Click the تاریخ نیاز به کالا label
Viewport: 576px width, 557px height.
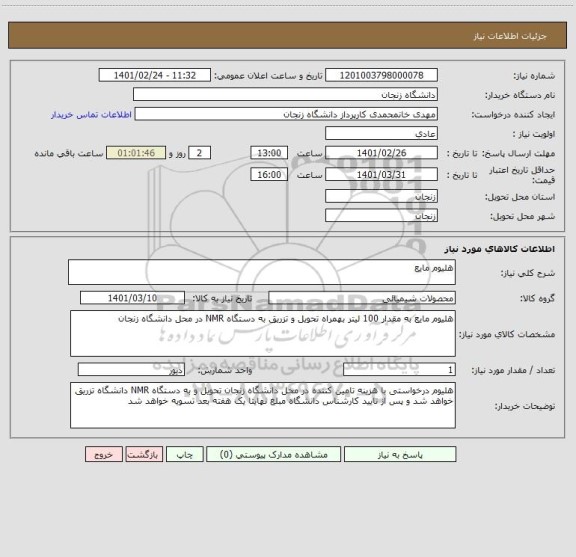pyautogui.click(x=222, y=298)
